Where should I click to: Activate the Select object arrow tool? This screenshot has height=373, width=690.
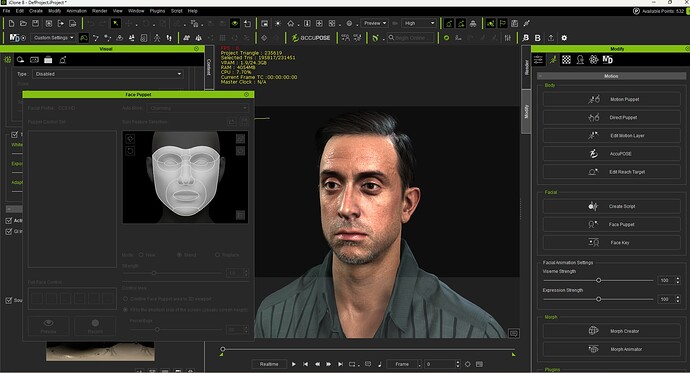(115, 23)
